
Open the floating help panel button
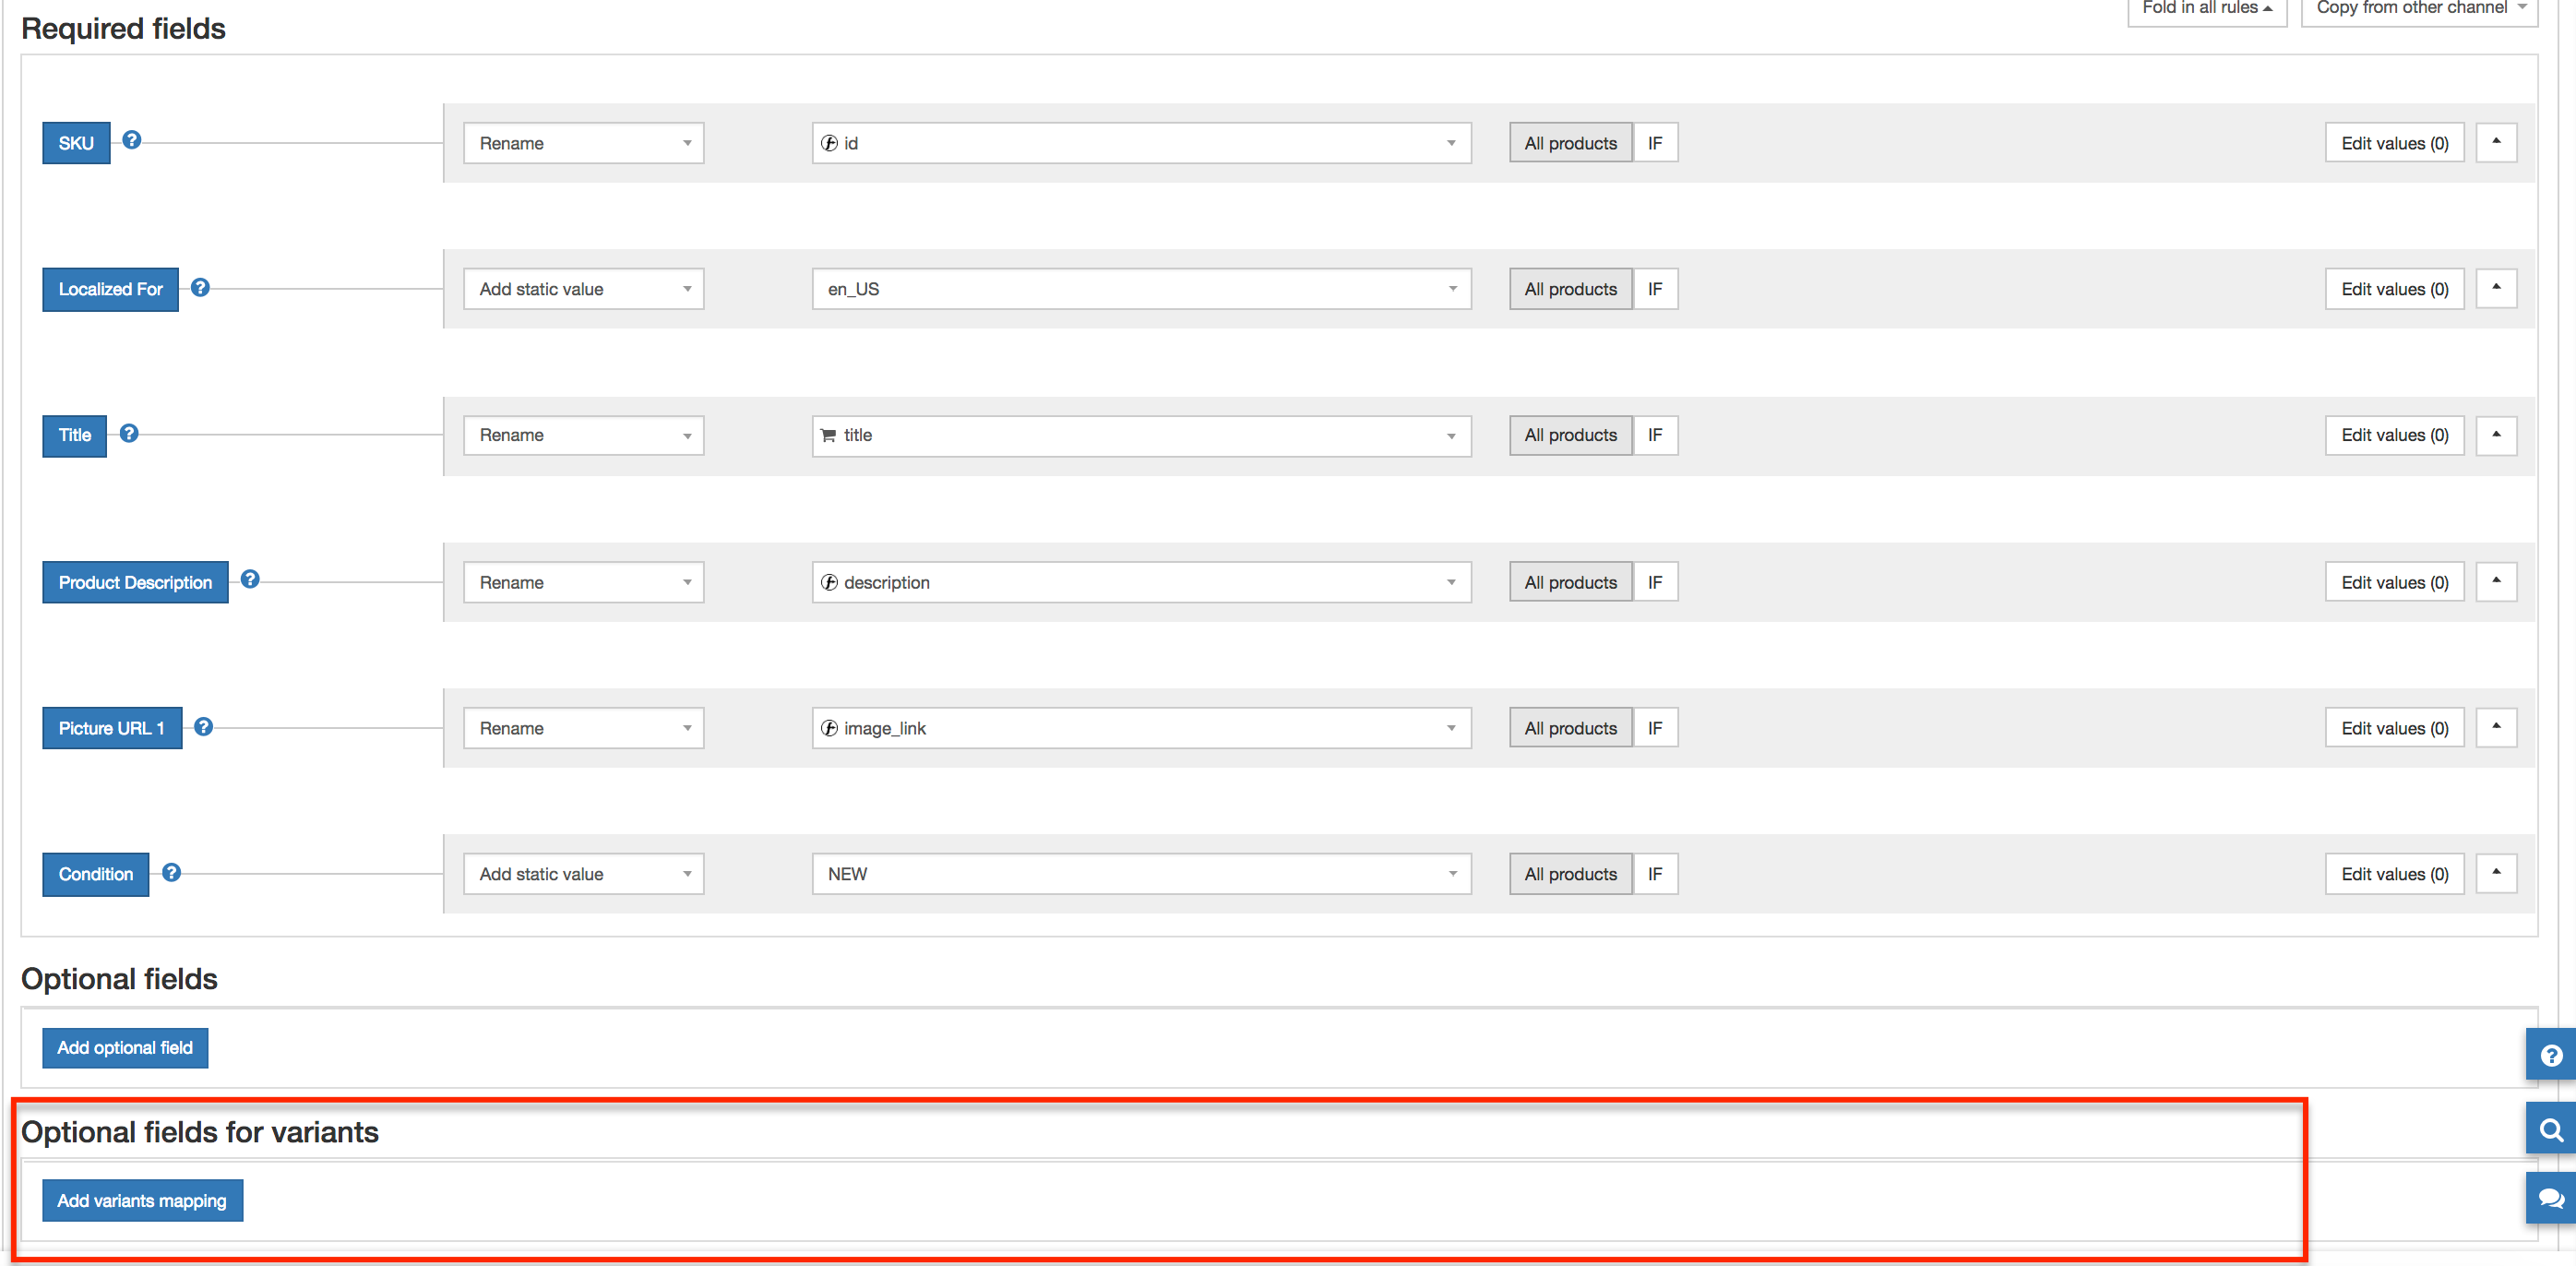(x=2551, y=1055)
